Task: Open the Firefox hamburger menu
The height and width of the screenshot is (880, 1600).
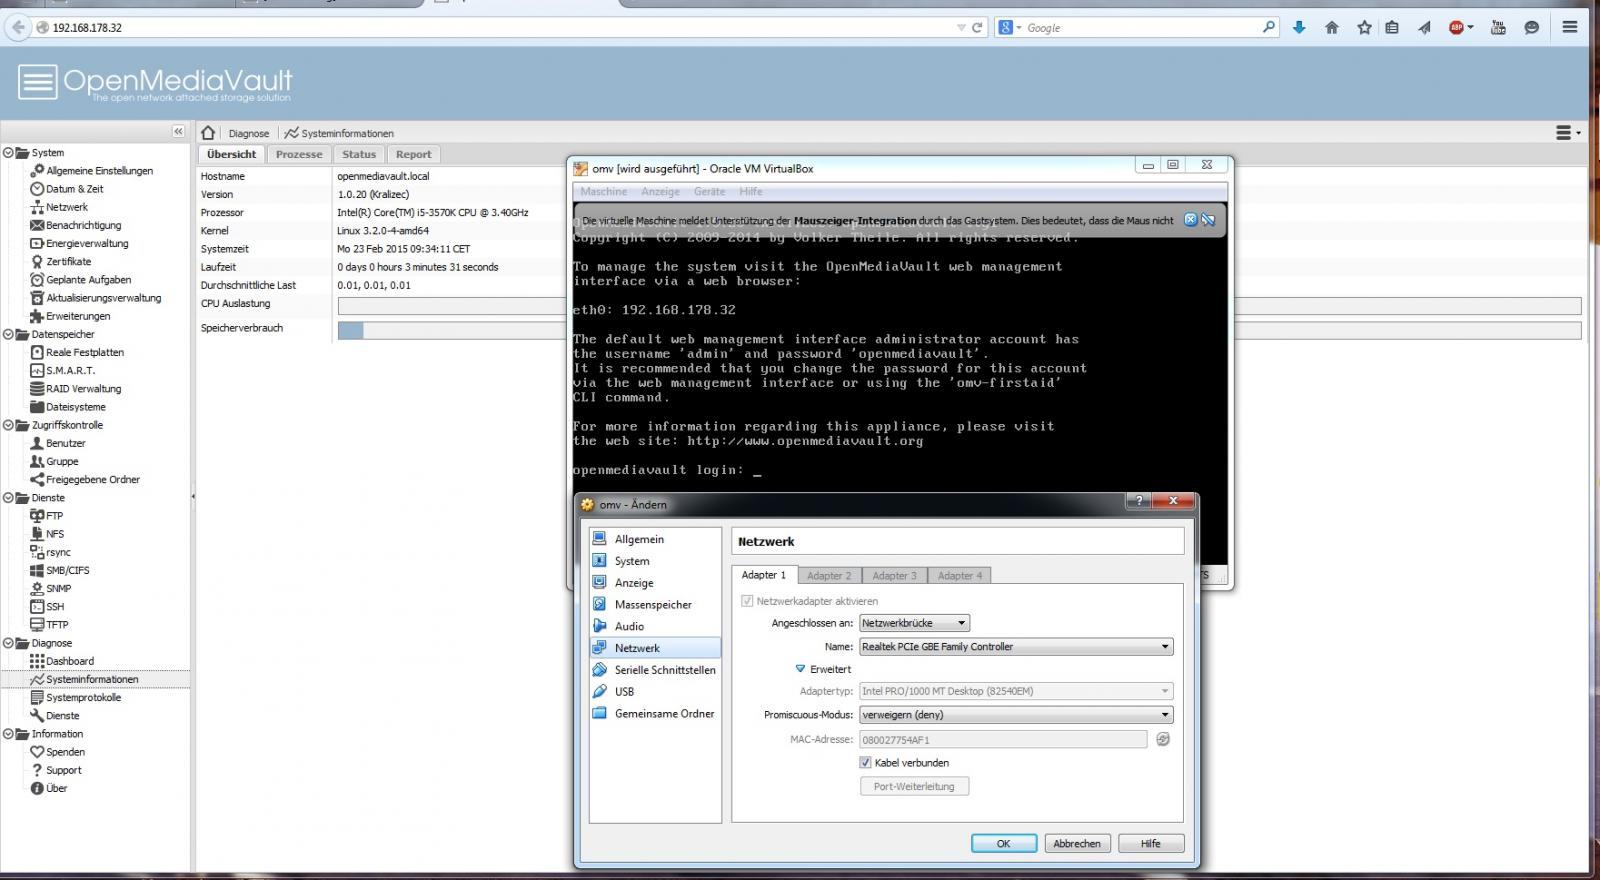Action: point(1570,27)
